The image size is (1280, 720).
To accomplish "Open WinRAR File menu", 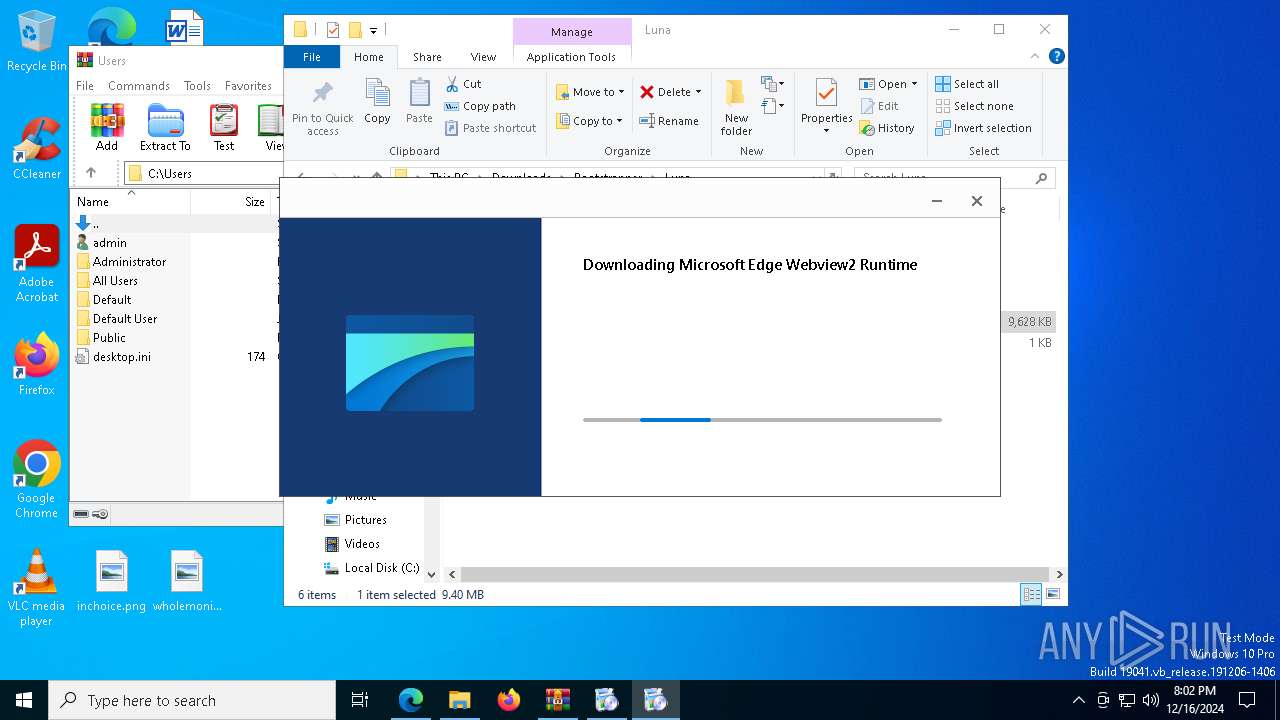I will click(x=85, y=86).
